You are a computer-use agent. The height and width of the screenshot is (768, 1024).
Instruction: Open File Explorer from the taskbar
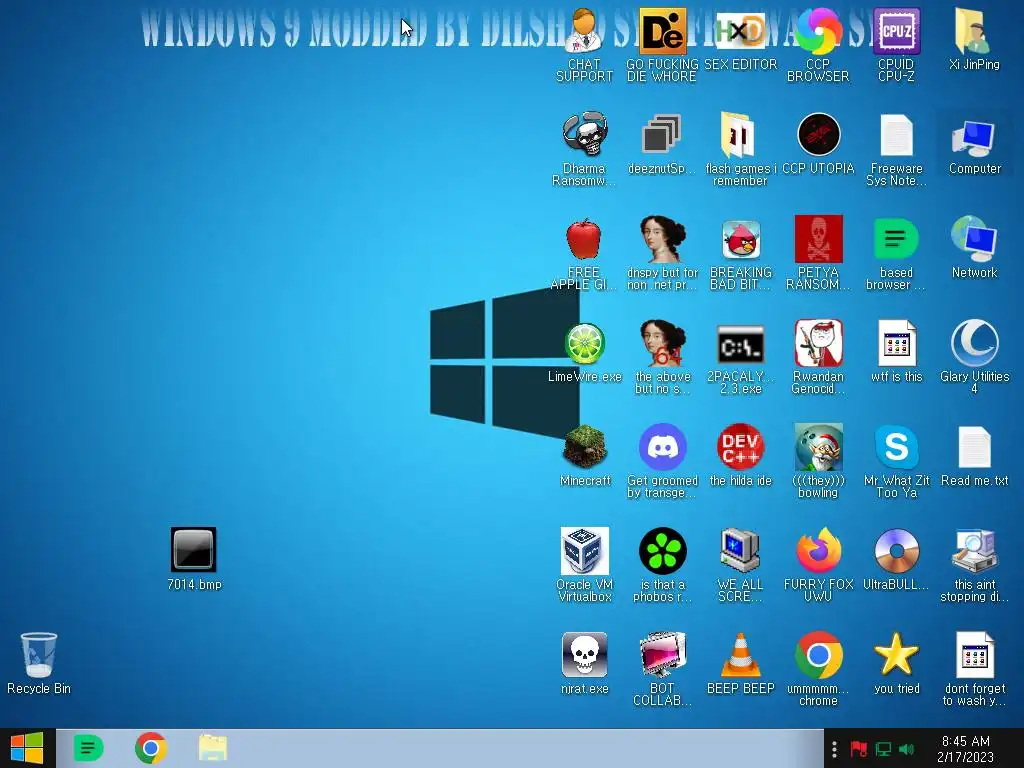click(x=213, y=748)
